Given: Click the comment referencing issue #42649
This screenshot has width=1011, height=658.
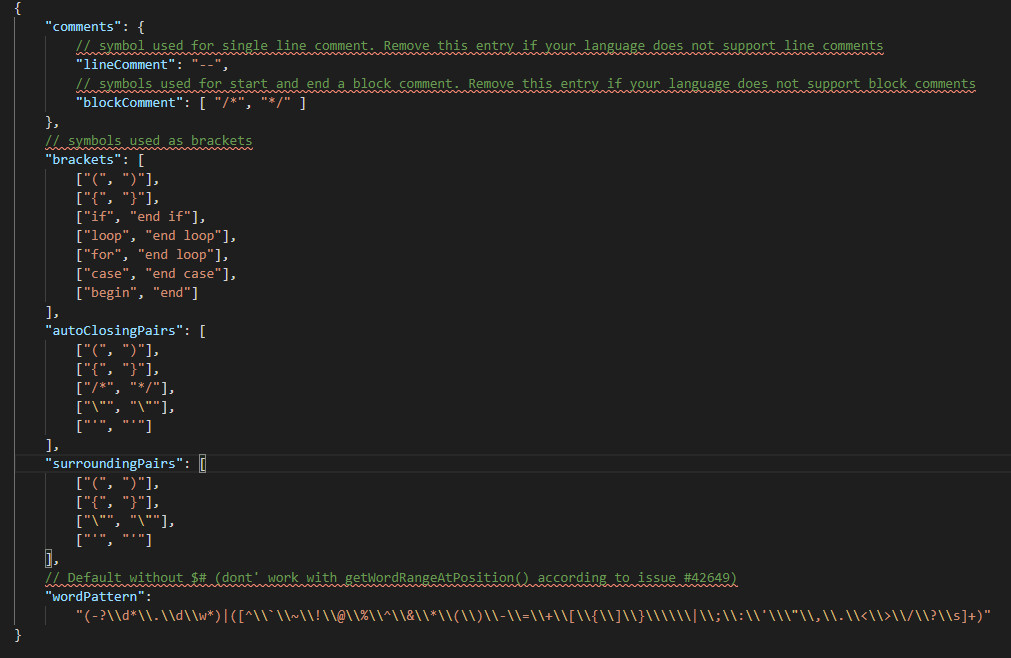Looking at the screenshot, I should (390, 577).
